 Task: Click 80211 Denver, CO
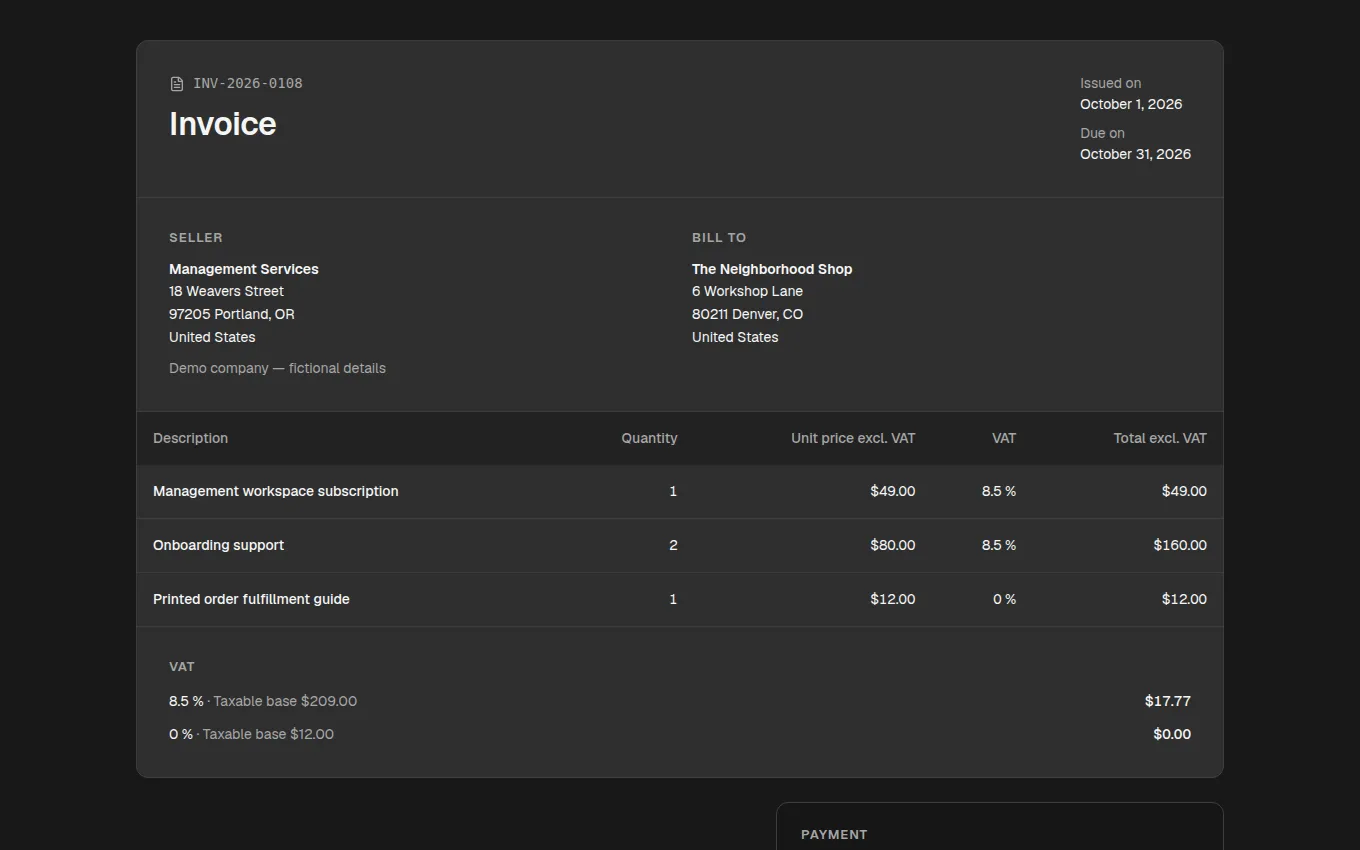click(x=747, y=314)
